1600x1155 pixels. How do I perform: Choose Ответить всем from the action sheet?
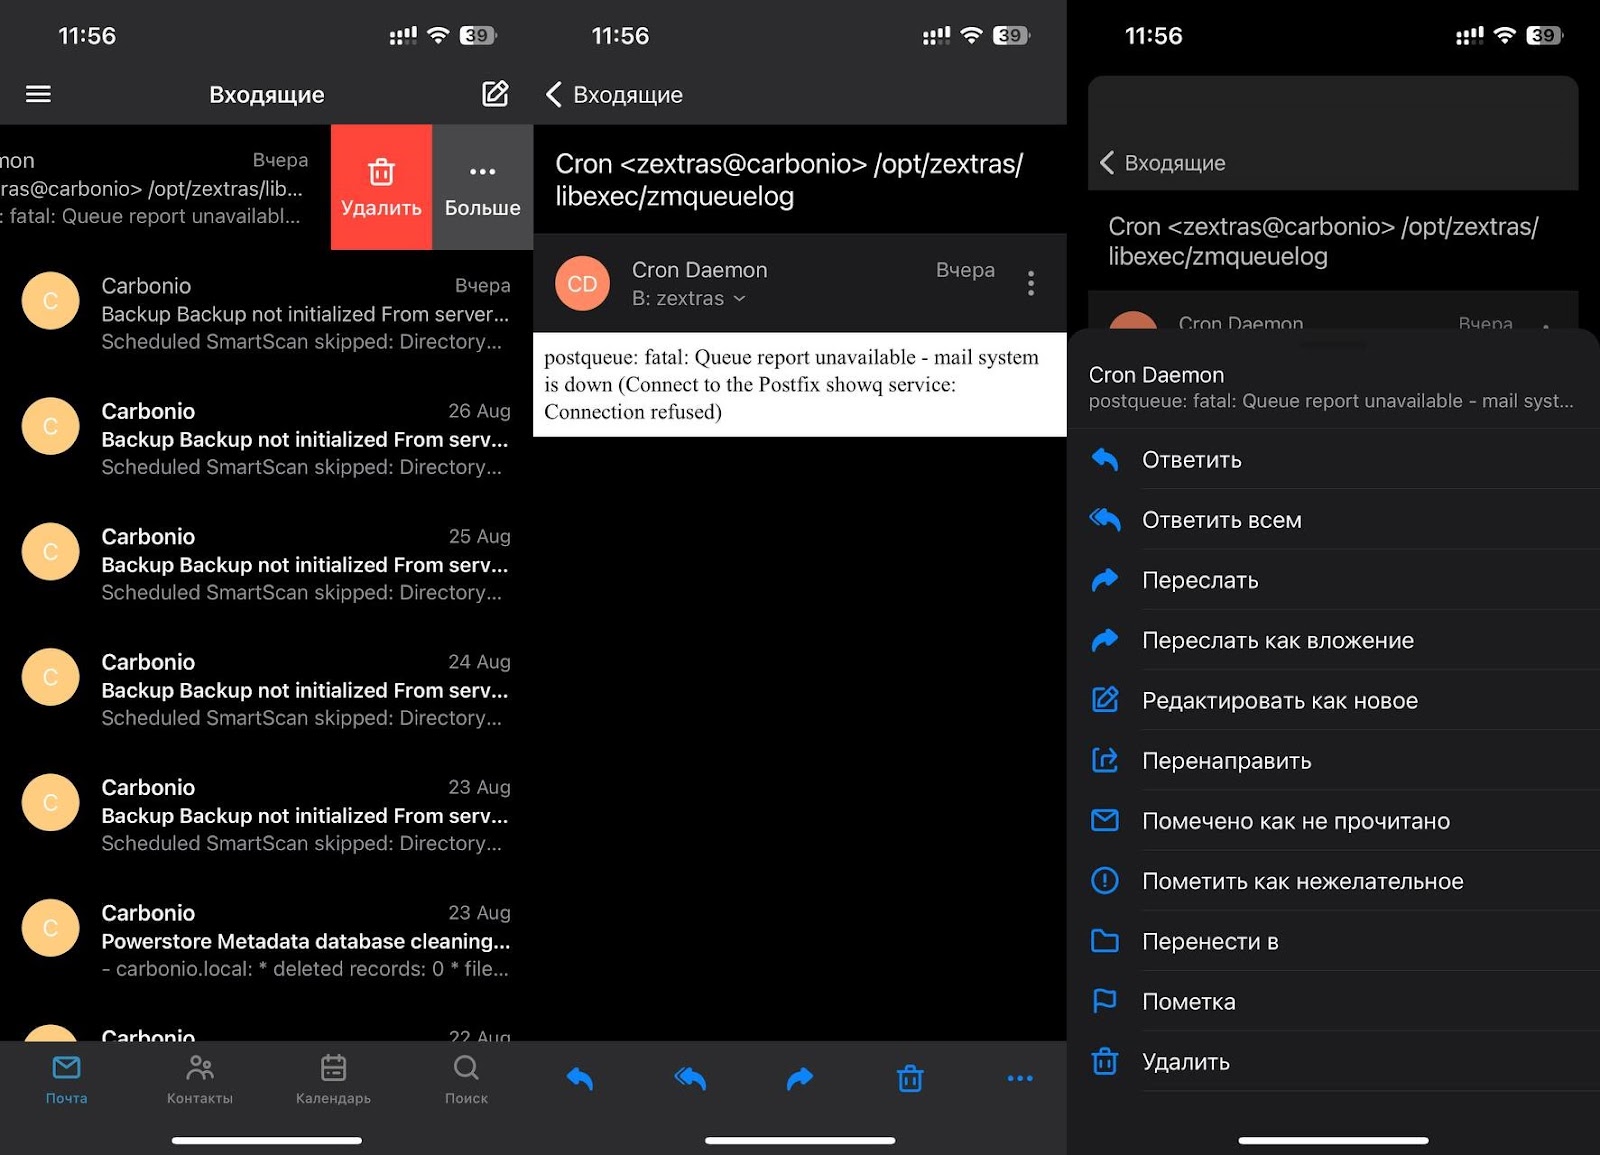(x=1334, y=520)
